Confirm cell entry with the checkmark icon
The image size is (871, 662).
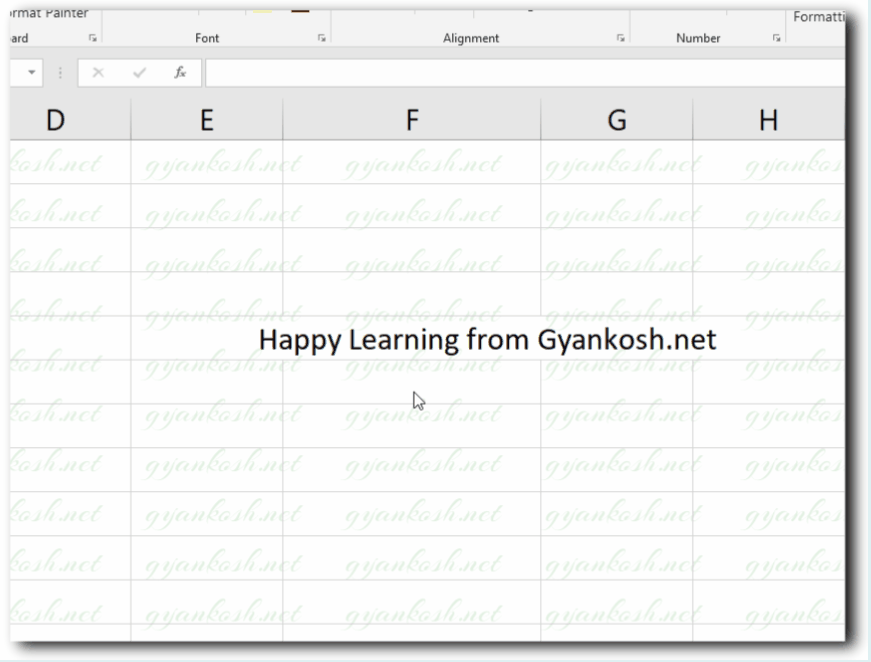pos(139,72)
